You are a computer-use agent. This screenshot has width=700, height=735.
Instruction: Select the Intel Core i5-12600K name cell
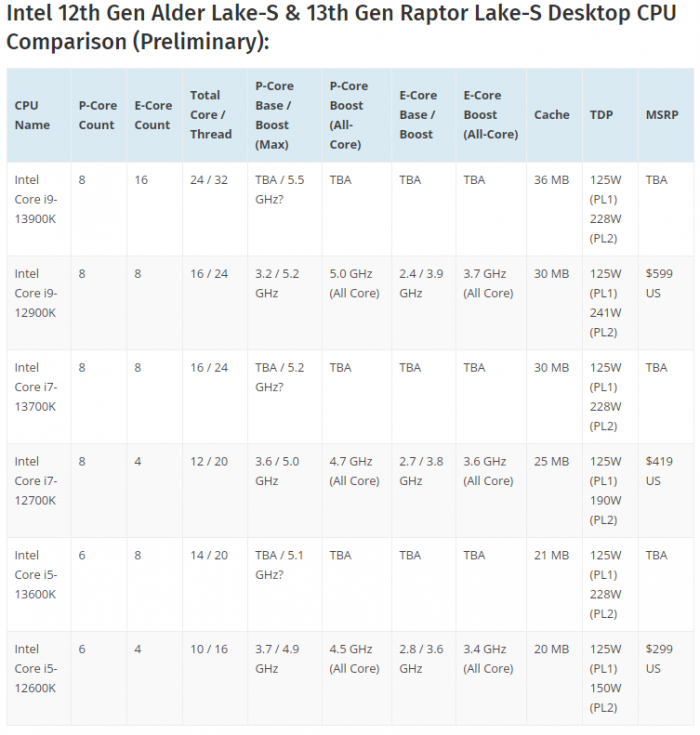tap(36, 668)
